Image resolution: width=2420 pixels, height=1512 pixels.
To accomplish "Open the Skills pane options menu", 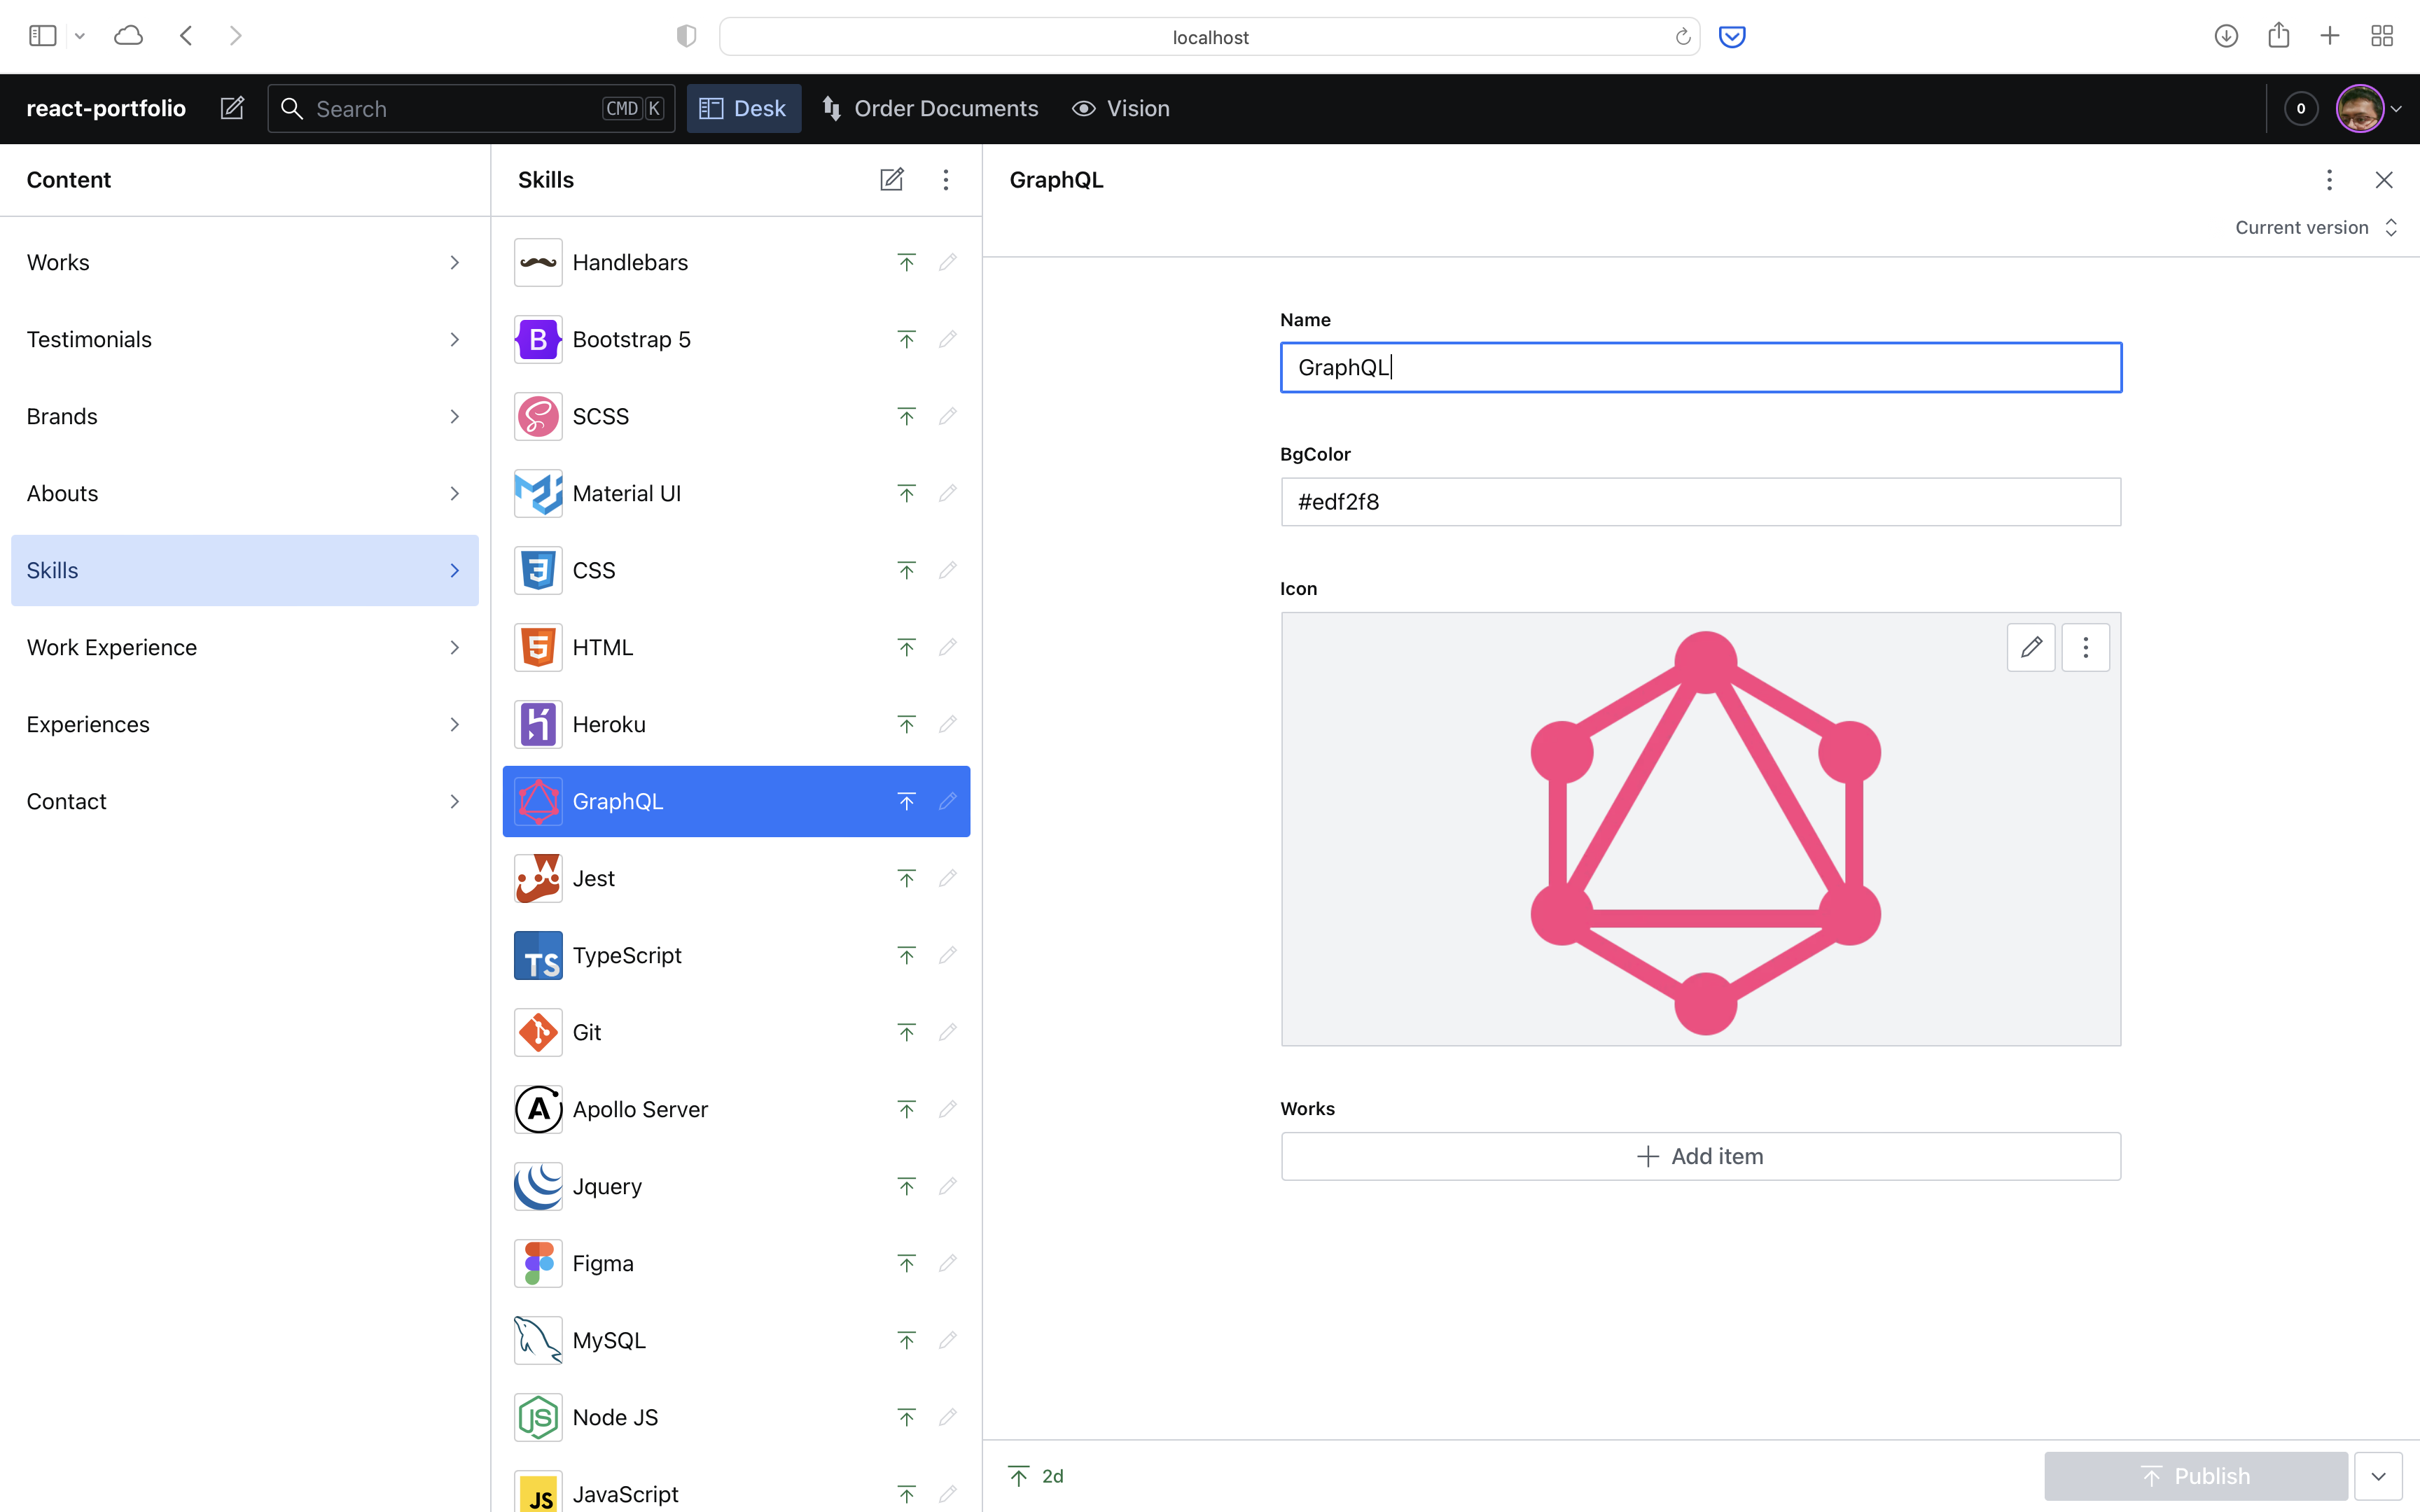I will (x=945, y=179).
